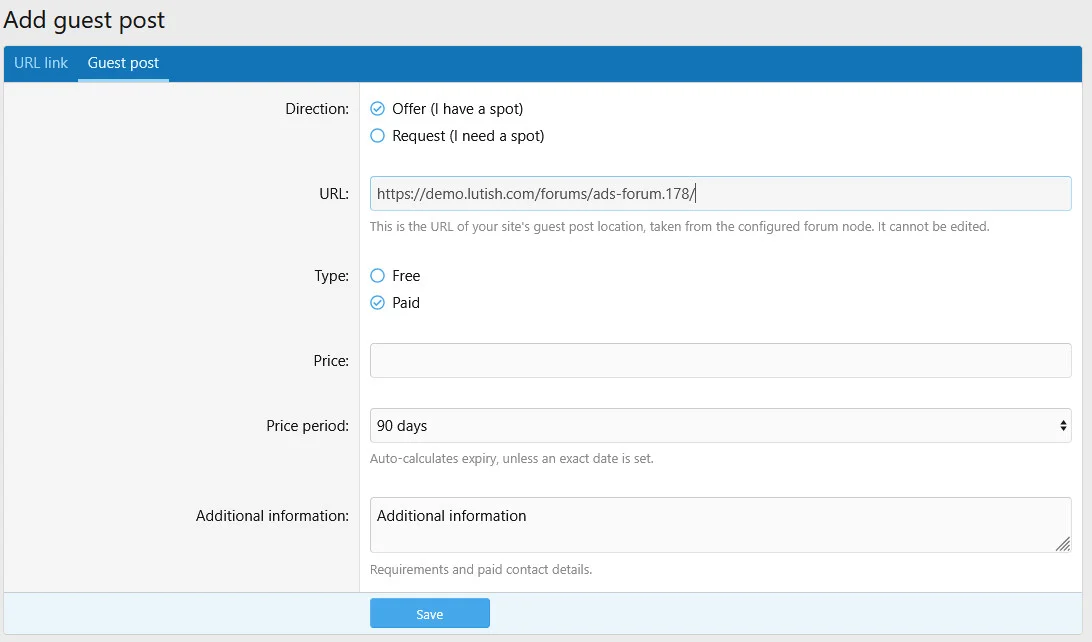Click the 'Direction:' label
The image size is (1092, 642).
point(317,109)
